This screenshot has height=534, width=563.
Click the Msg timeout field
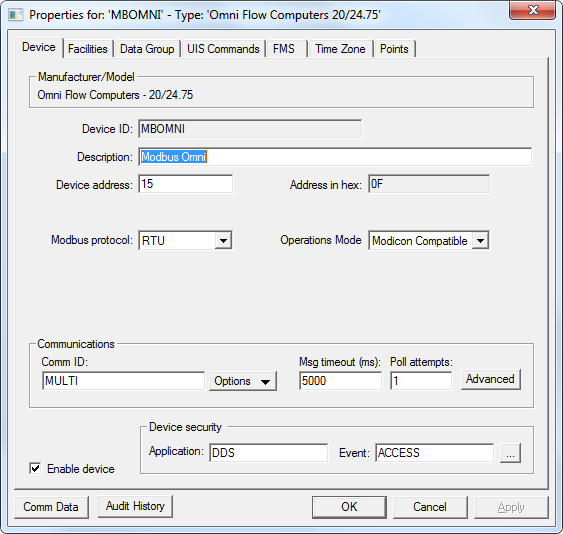pyautogui.click(x=340, y=381)
